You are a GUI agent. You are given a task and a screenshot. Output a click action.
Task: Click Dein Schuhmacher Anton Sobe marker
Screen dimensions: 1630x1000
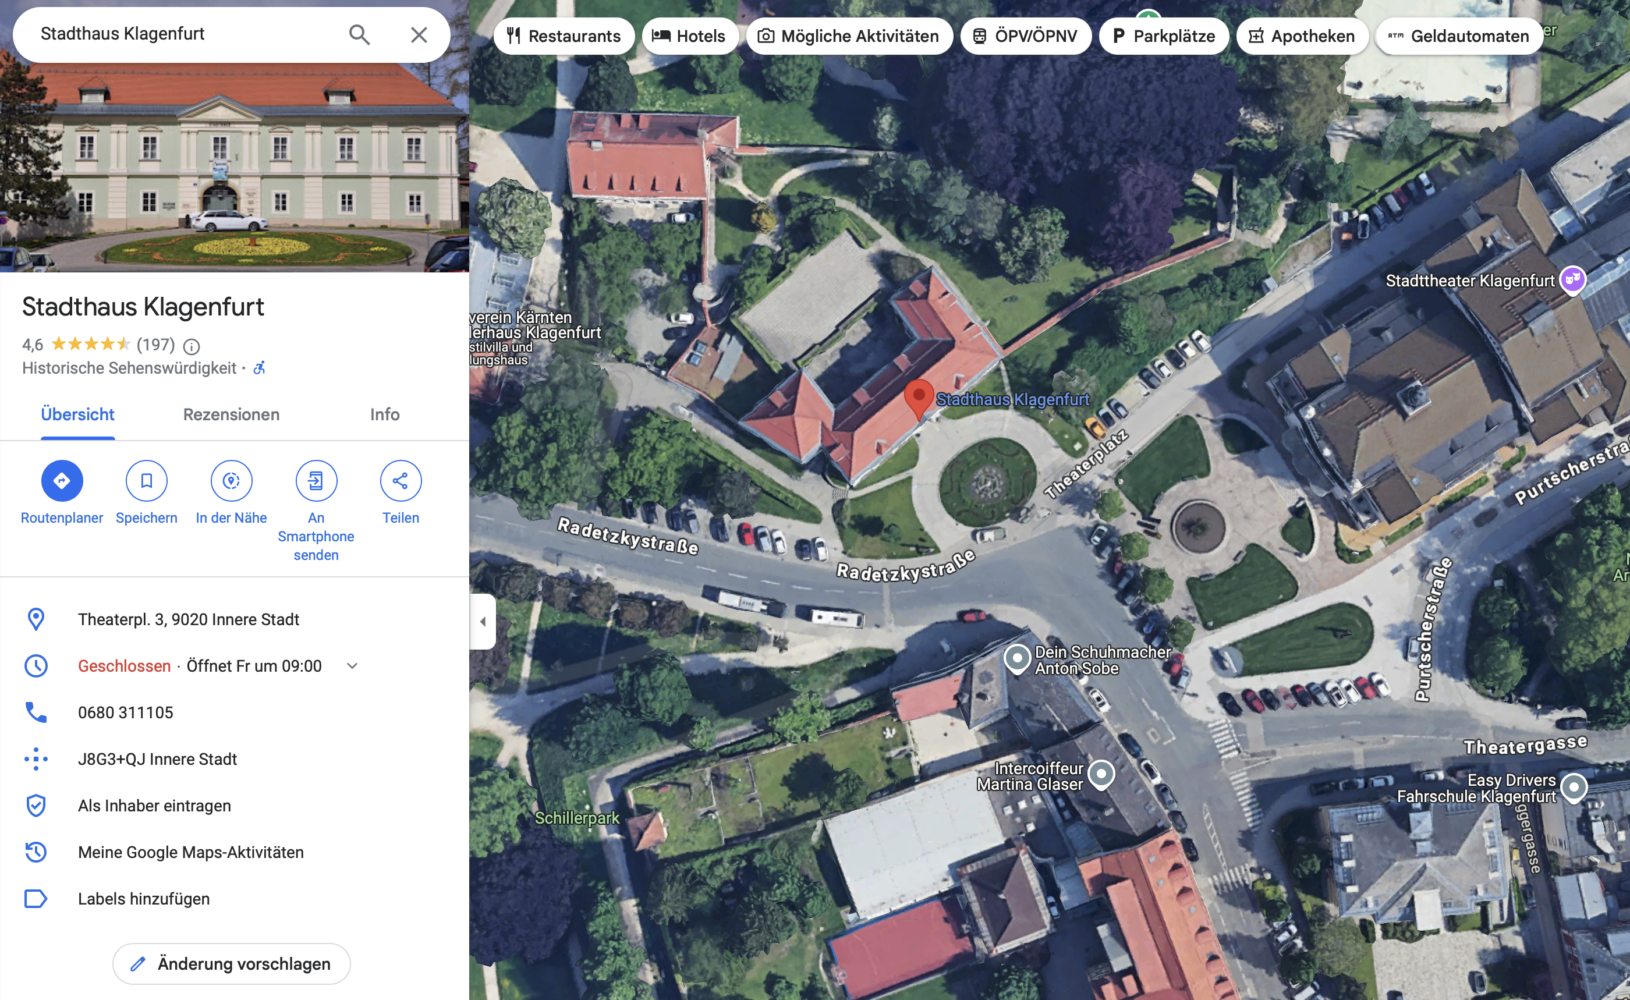tap(1017, 658)
